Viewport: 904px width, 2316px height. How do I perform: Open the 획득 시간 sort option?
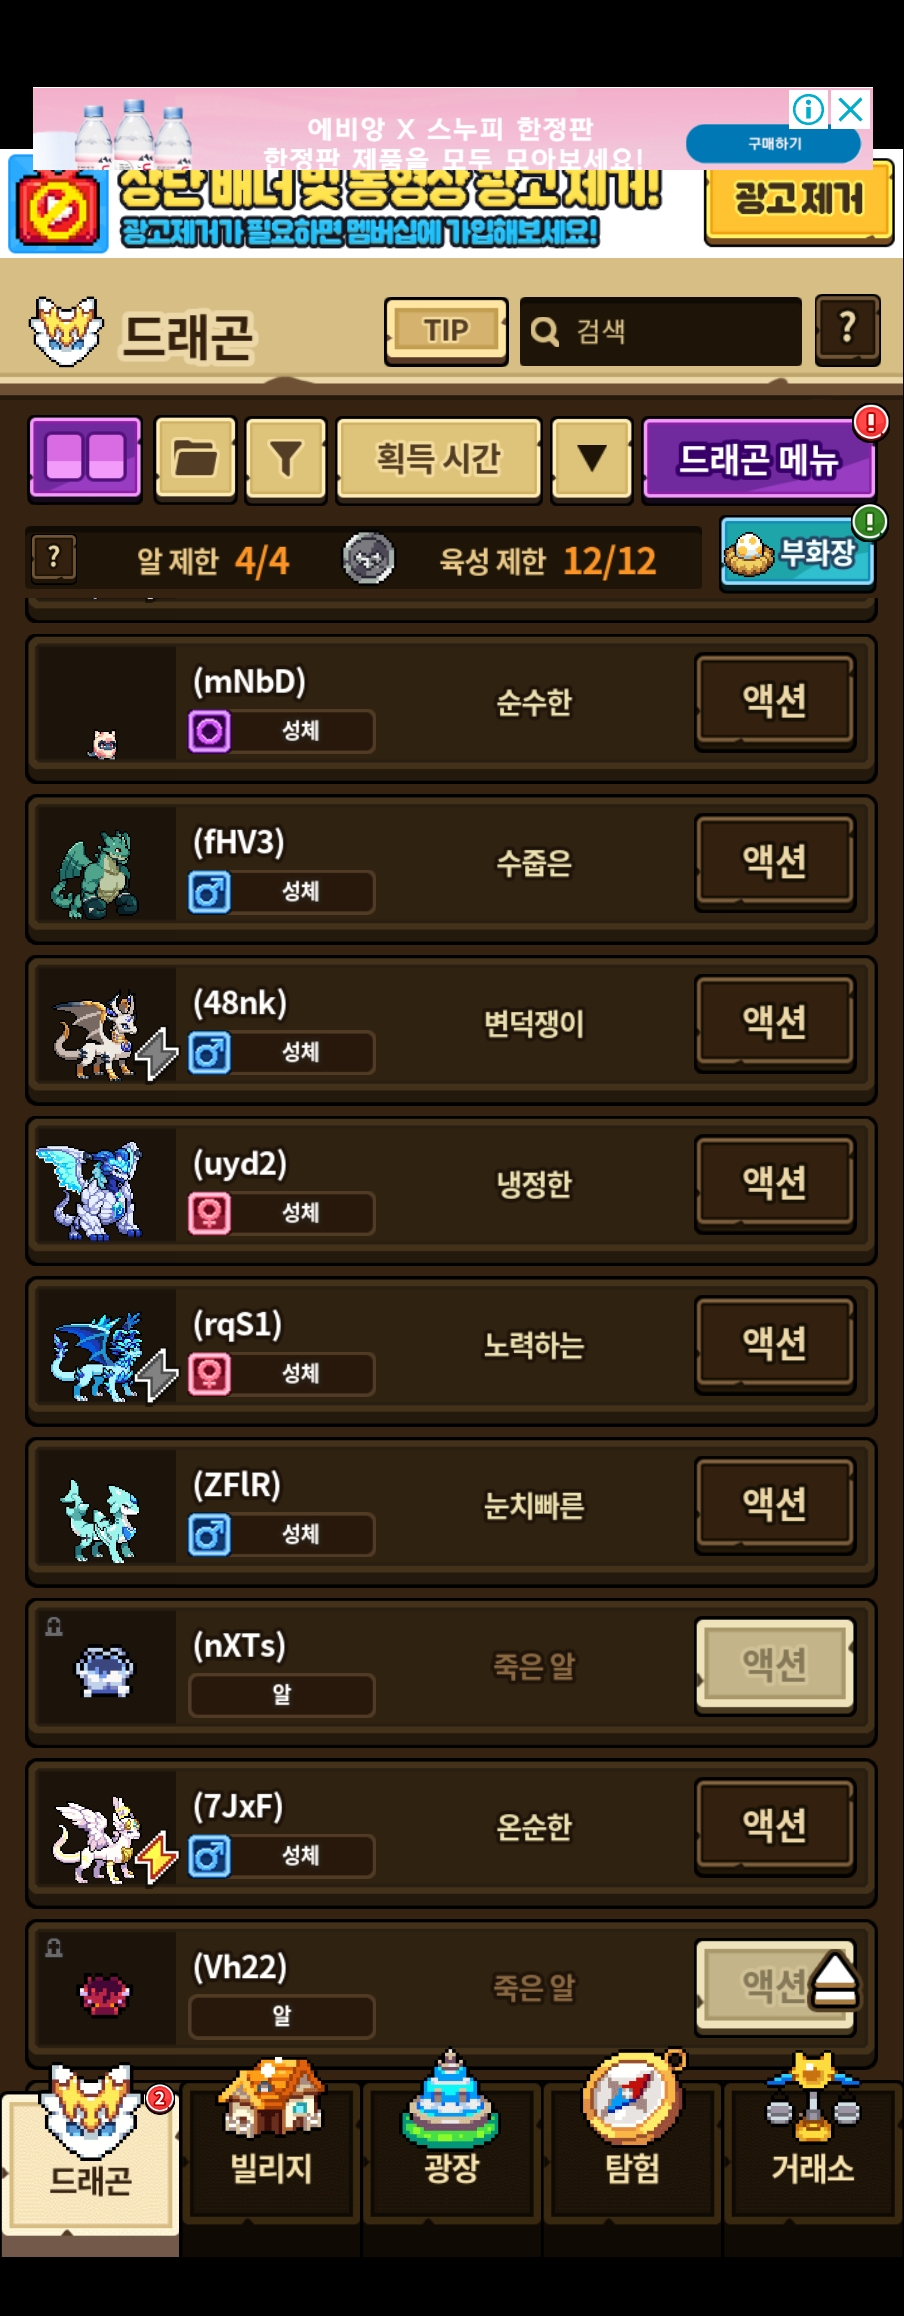coord(438,458)
